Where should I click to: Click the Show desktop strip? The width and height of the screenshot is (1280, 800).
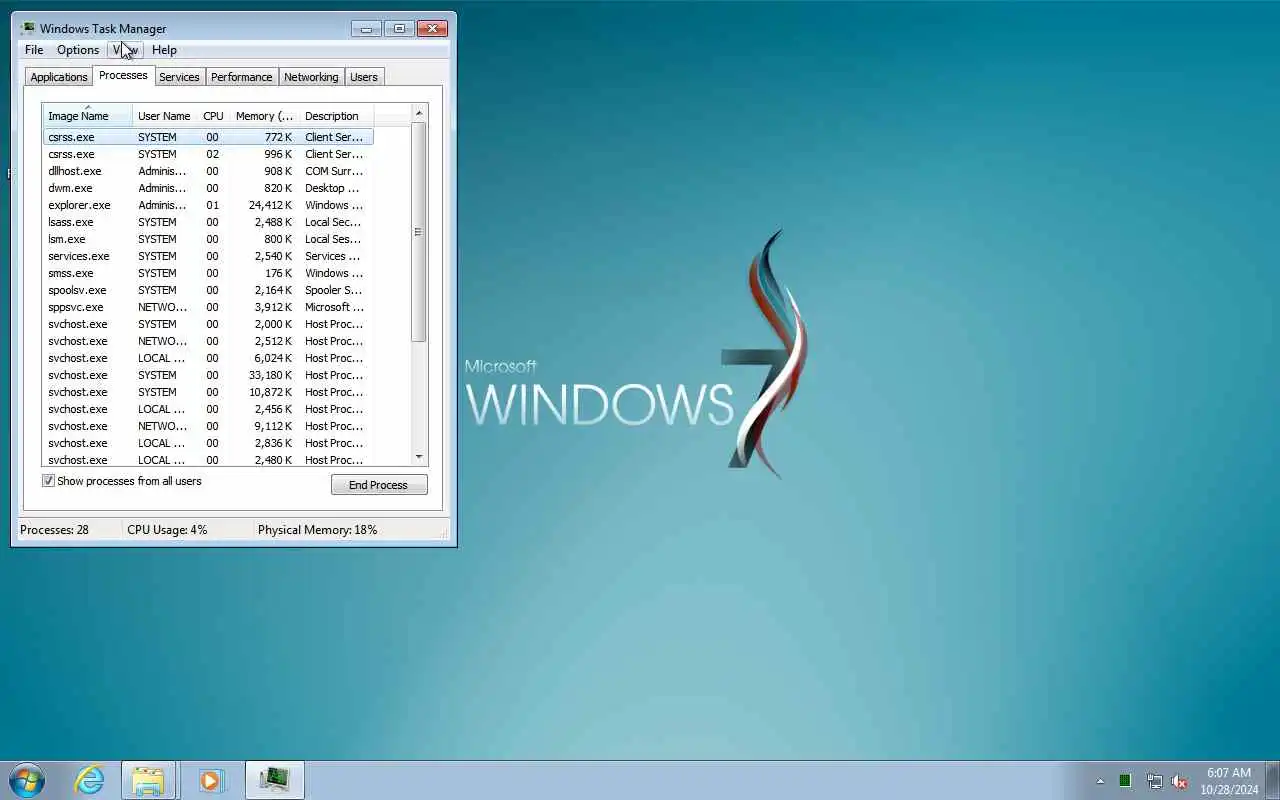[x=1272, y=780]
